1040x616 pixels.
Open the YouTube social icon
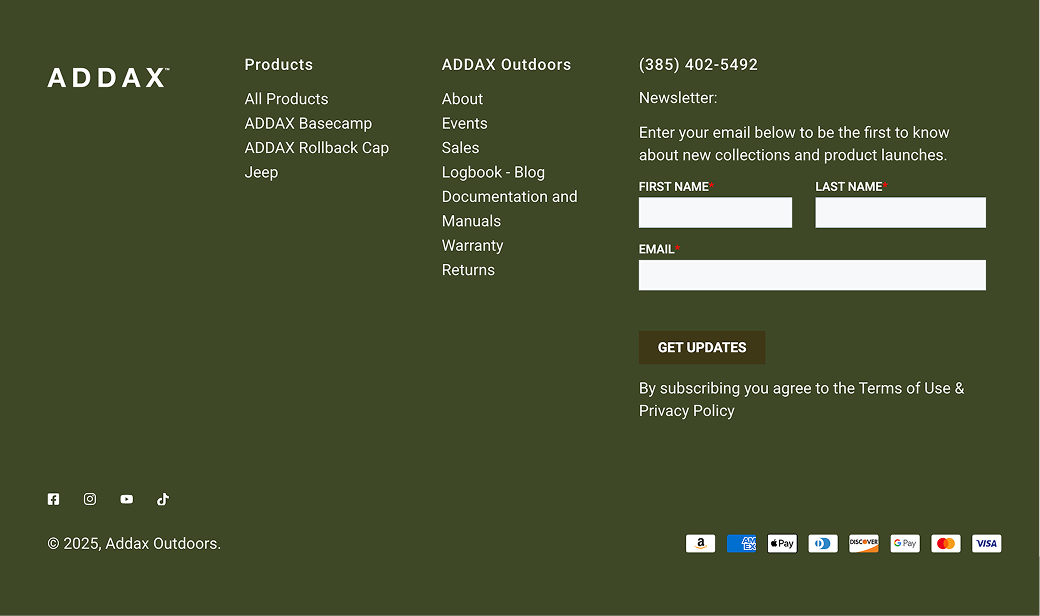[x=127, y=499]
